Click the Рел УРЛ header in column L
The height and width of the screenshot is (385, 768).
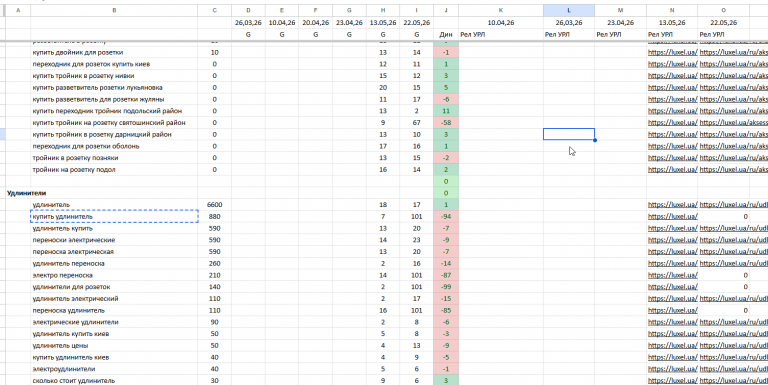point(569,35)
